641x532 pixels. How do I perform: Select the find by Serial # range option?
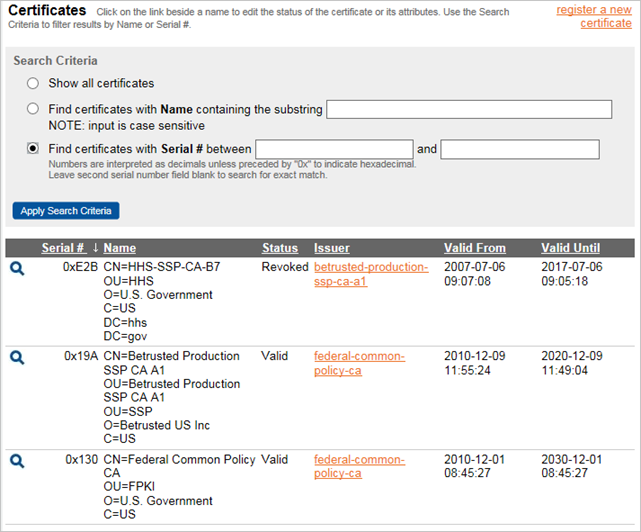tap(34, 149)
